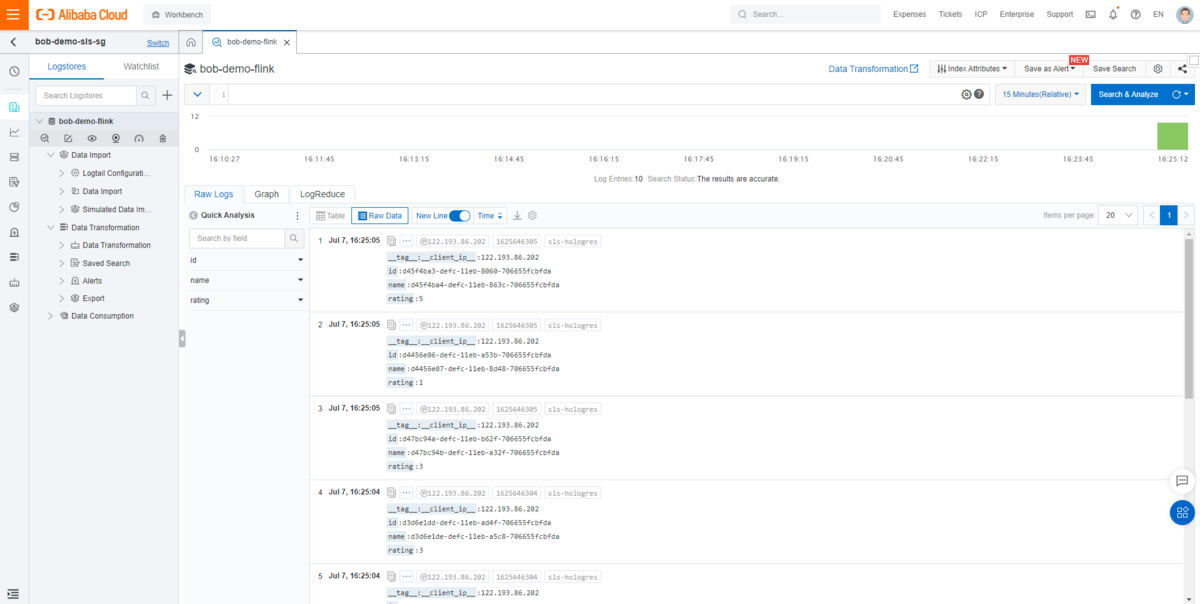Focus the top Search box
Screen dimensions: 1200x604
(806, 14)
